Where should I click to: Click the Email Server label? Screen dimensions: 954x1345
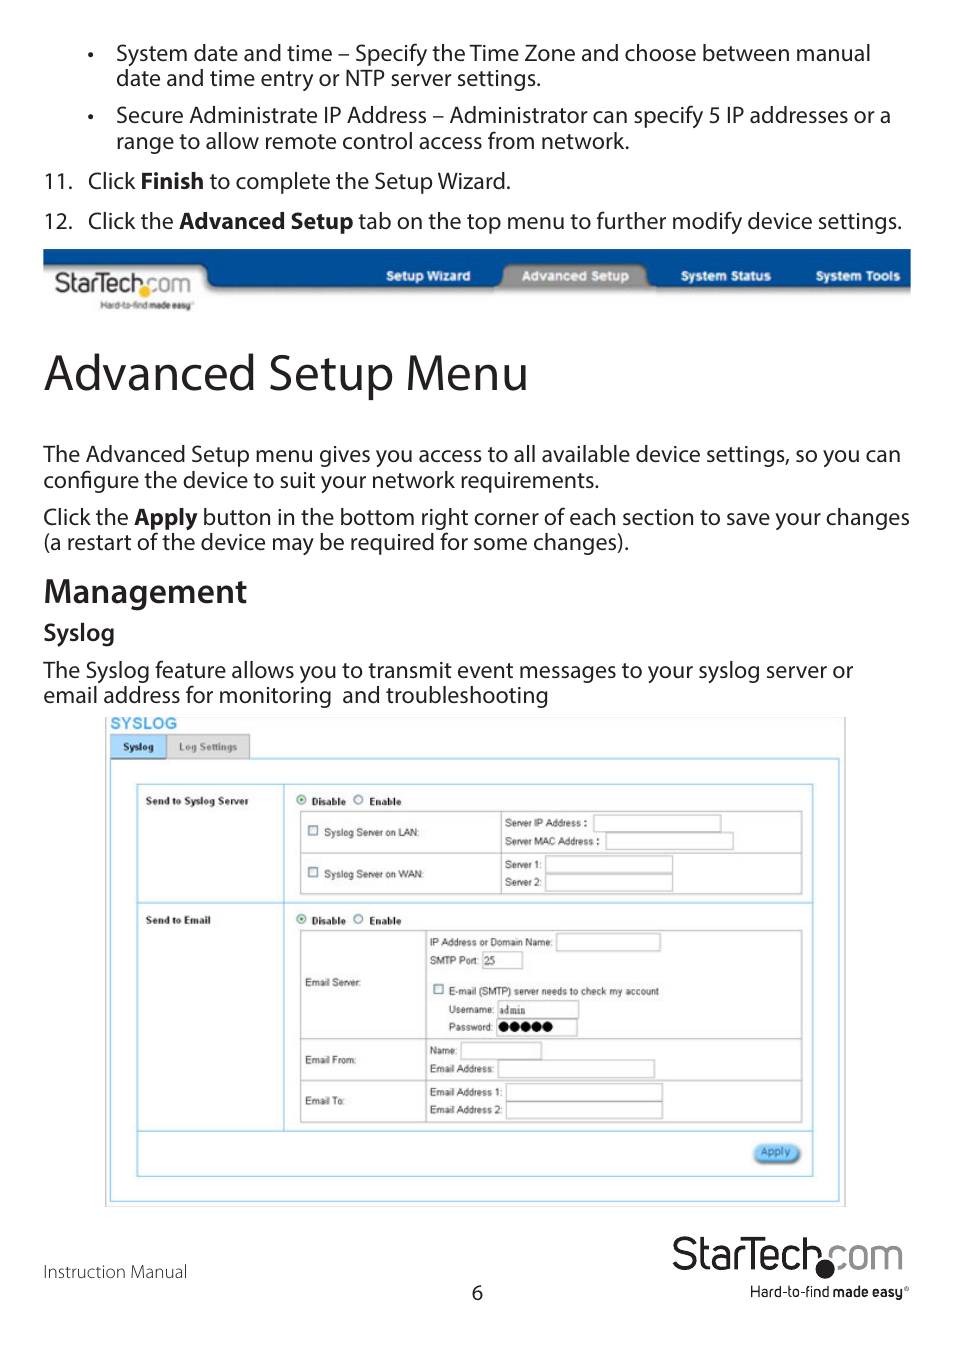332,983
